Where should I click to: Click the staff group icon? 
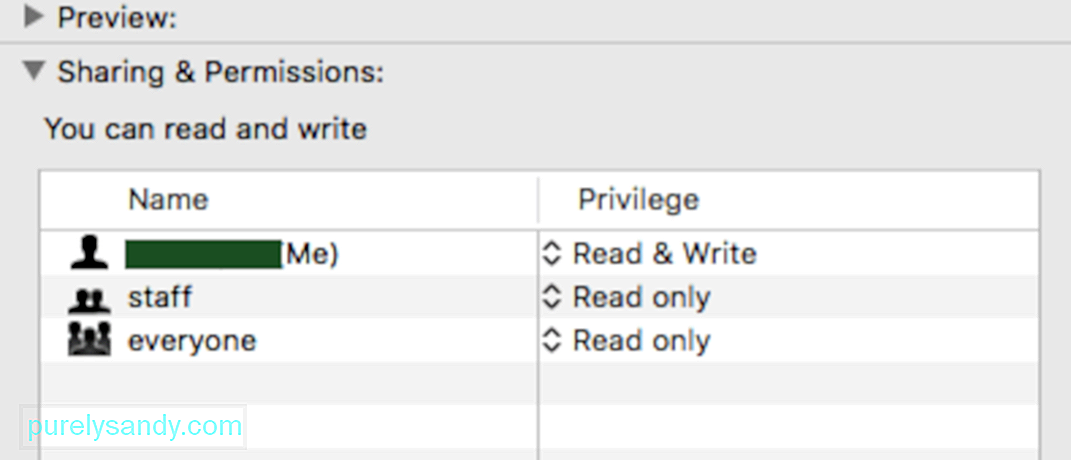[89, 300]
